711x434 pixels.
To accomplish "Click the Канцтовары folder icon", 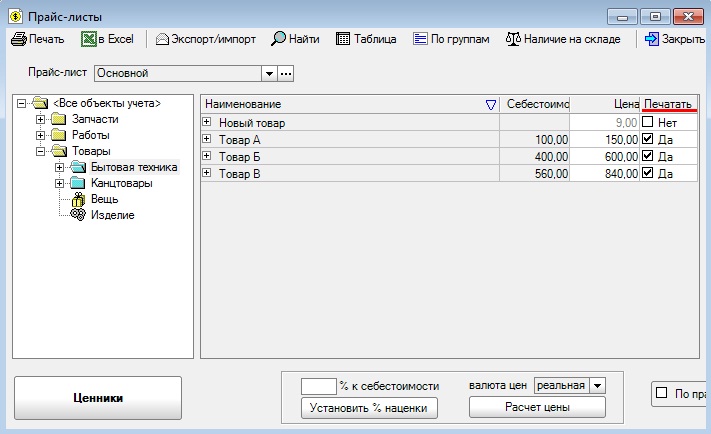I will coord(78,183).
